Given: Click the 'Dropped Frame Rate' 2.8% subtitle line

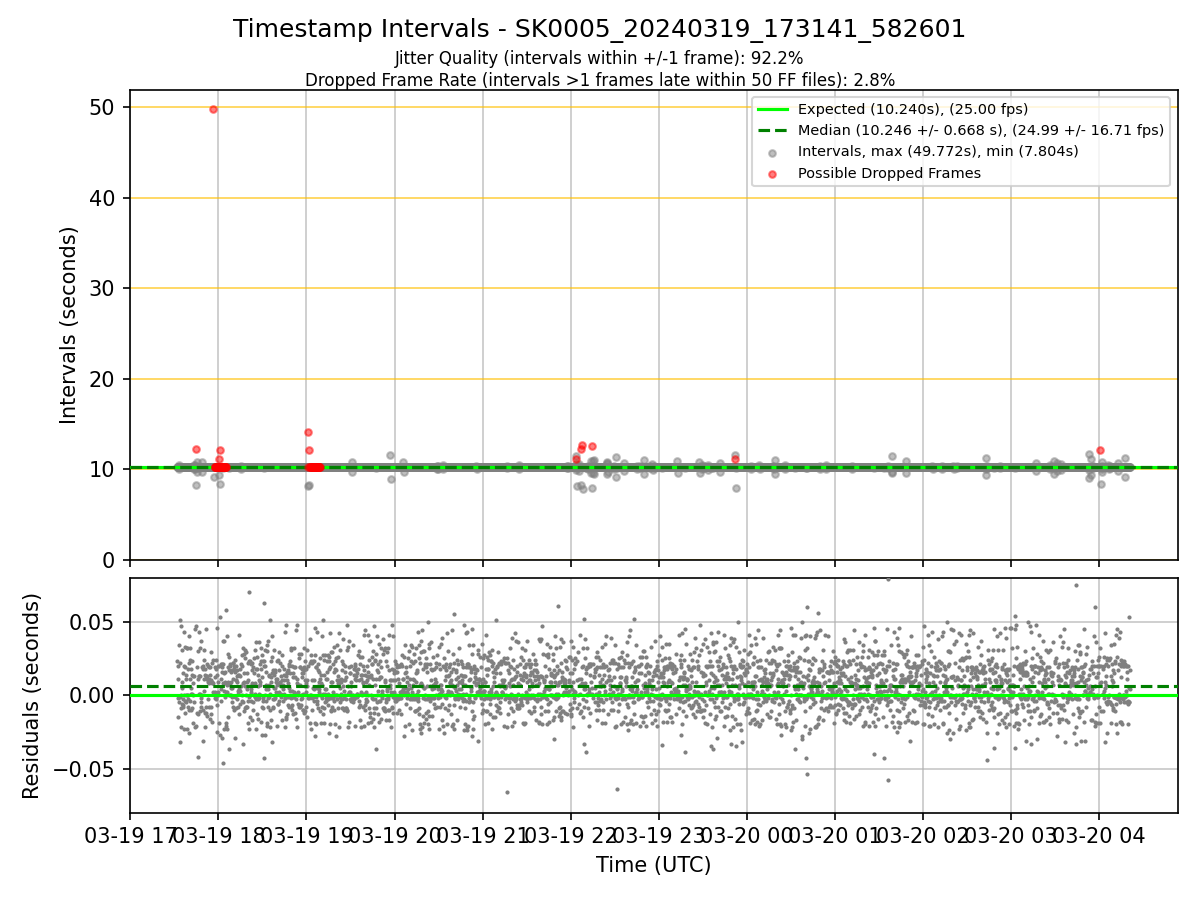Looking at the screenshot, I should point(599,80).
